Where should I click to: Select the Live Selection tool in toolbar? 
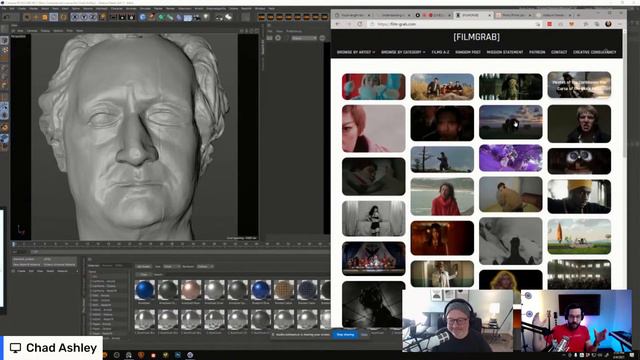pos(27,17)
